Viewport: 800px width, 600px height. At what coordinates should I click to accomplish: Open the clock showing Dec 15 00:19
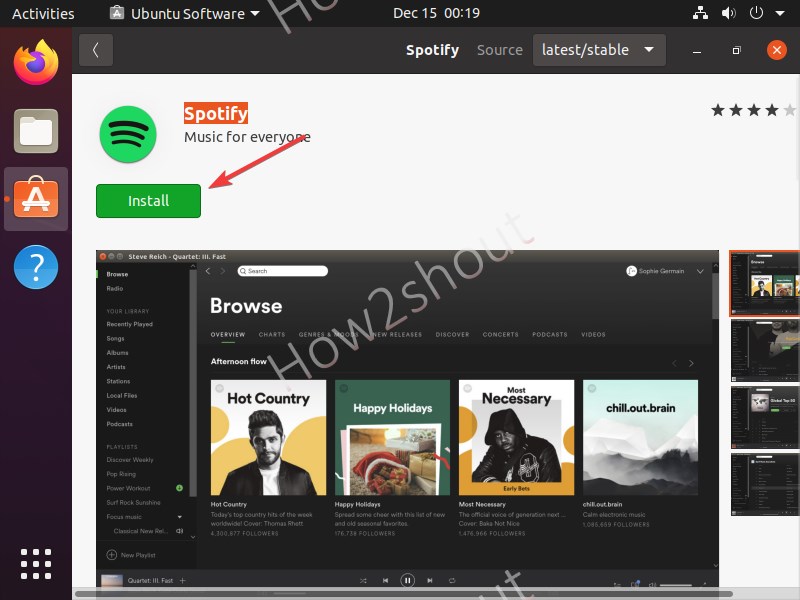(x=436, y=13)
